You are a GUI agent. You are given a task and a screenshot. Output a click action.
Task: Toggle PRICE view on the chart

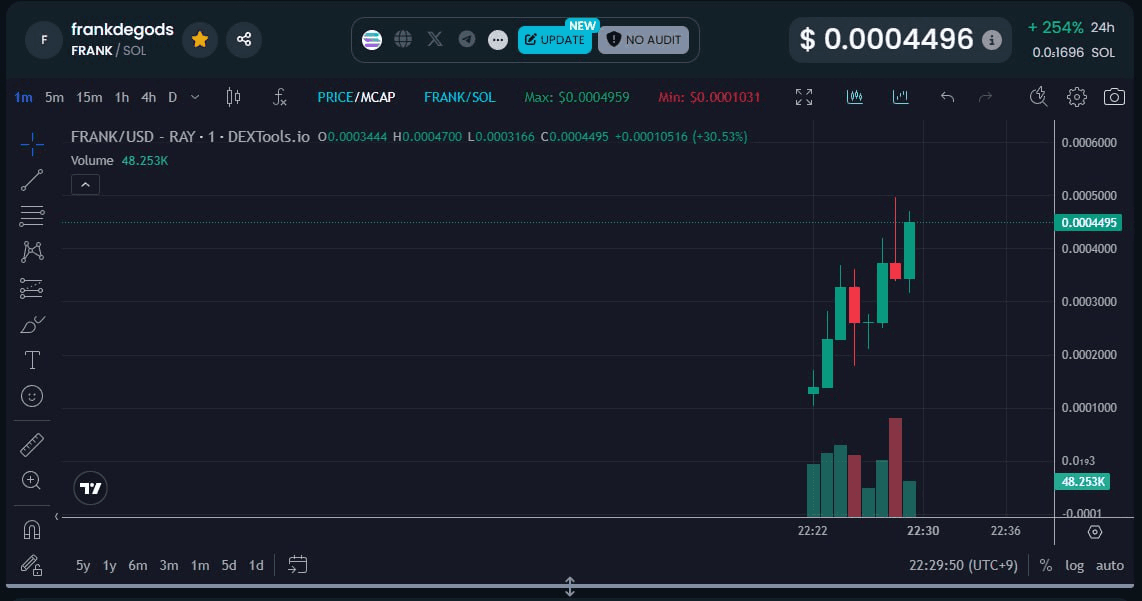click(335, 97)
